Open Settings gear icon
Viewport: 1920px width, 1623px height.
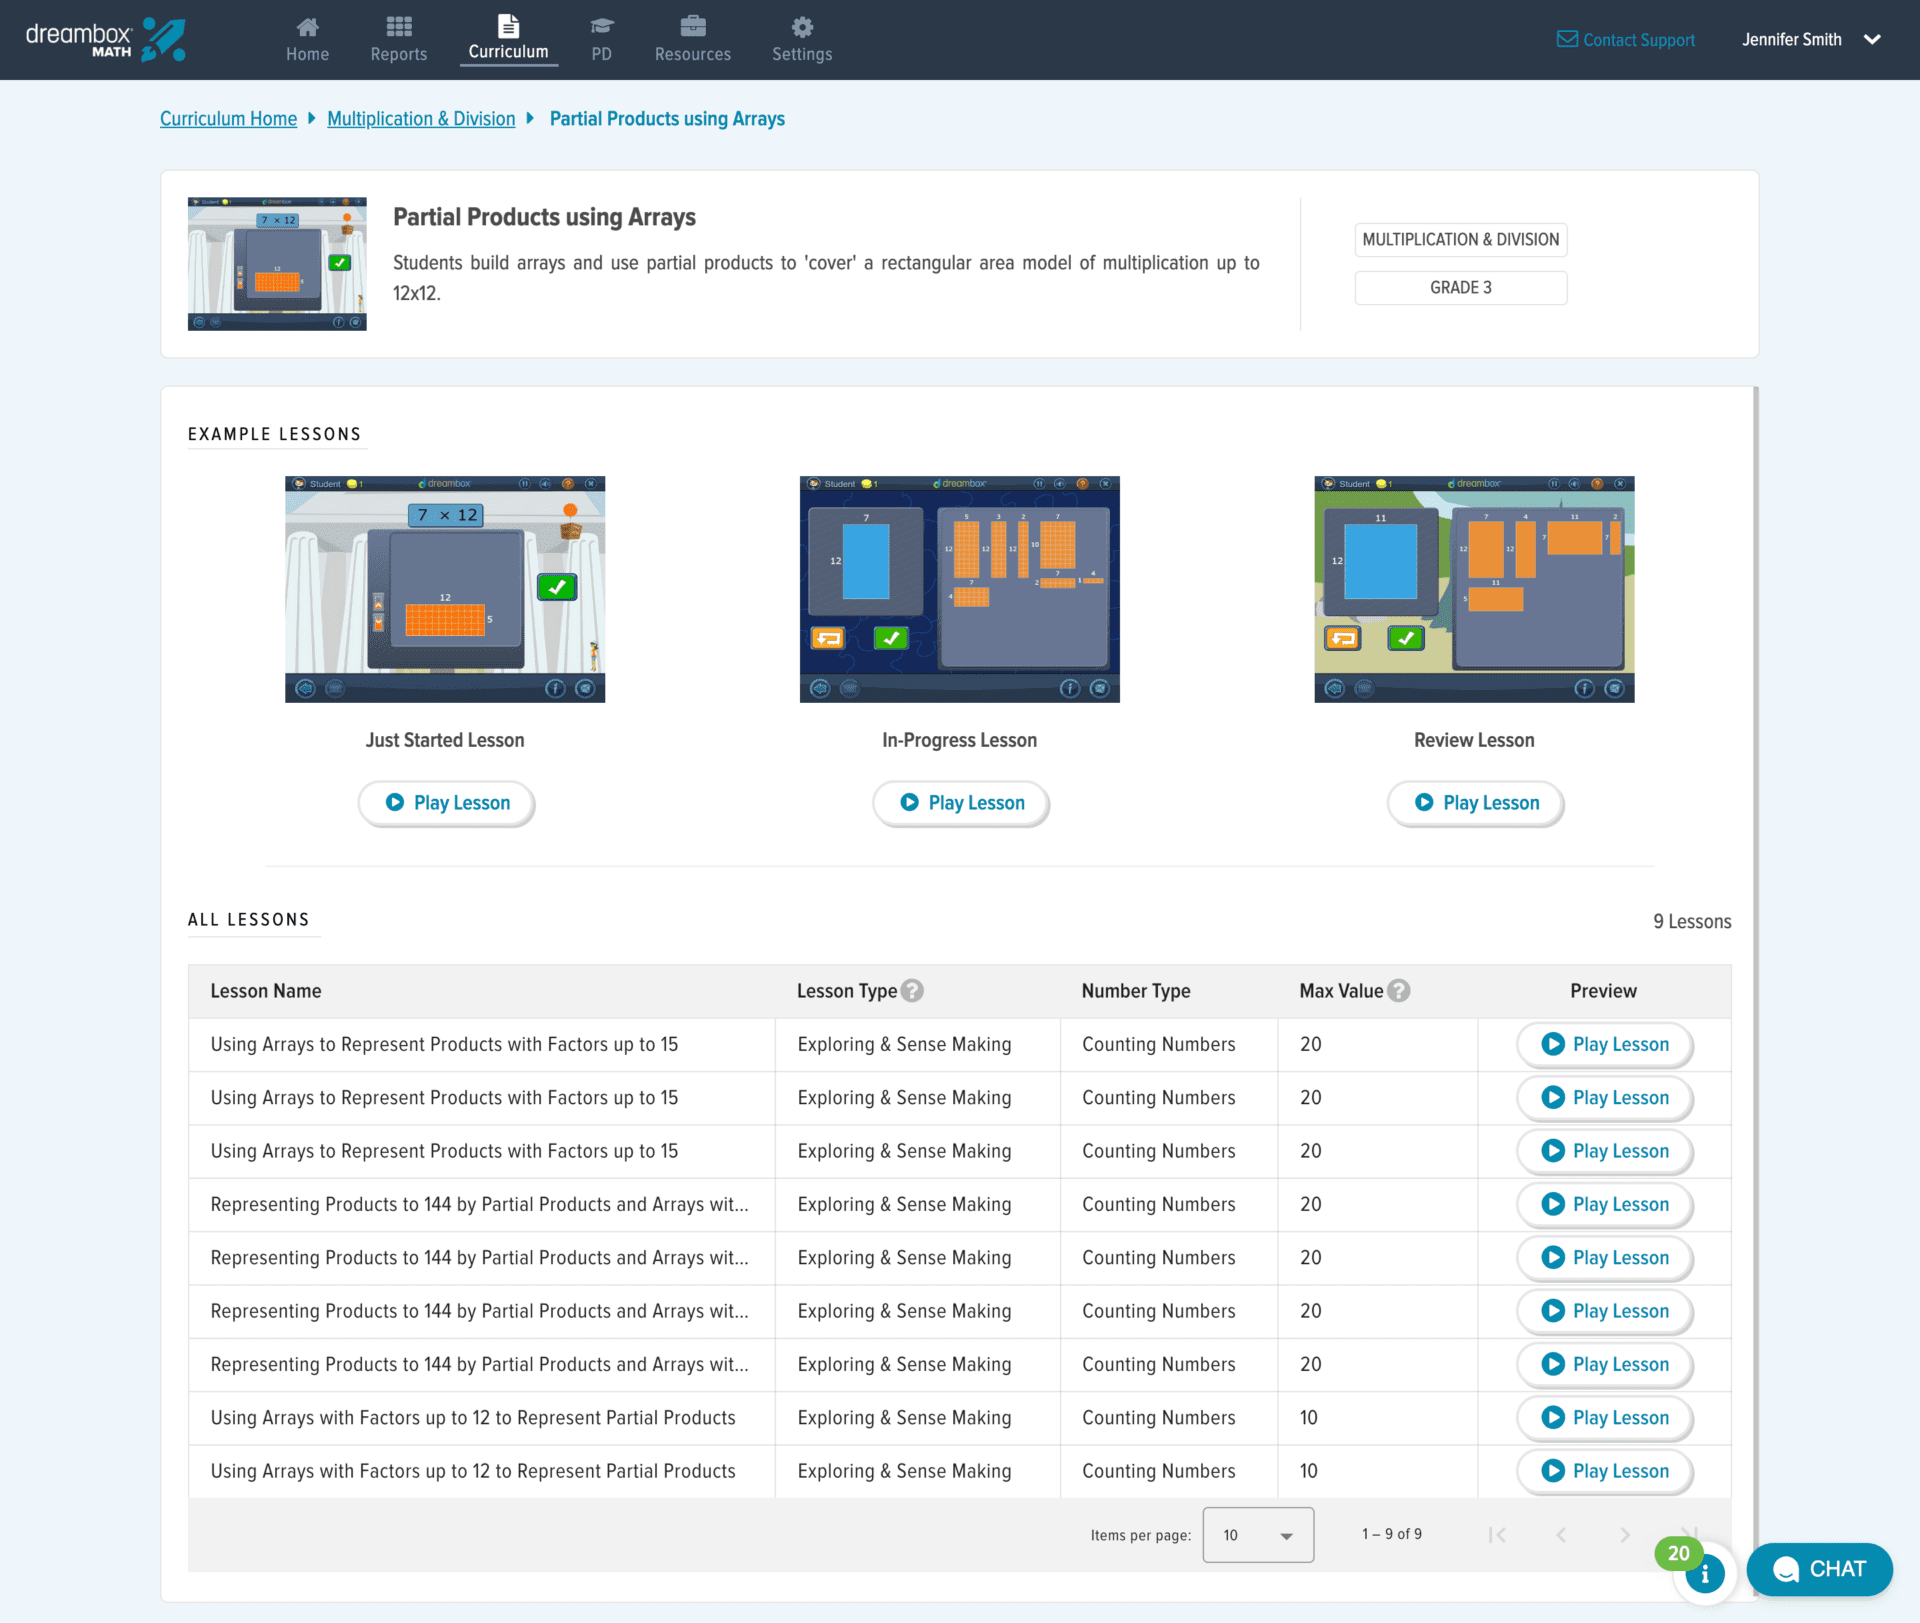801,28
